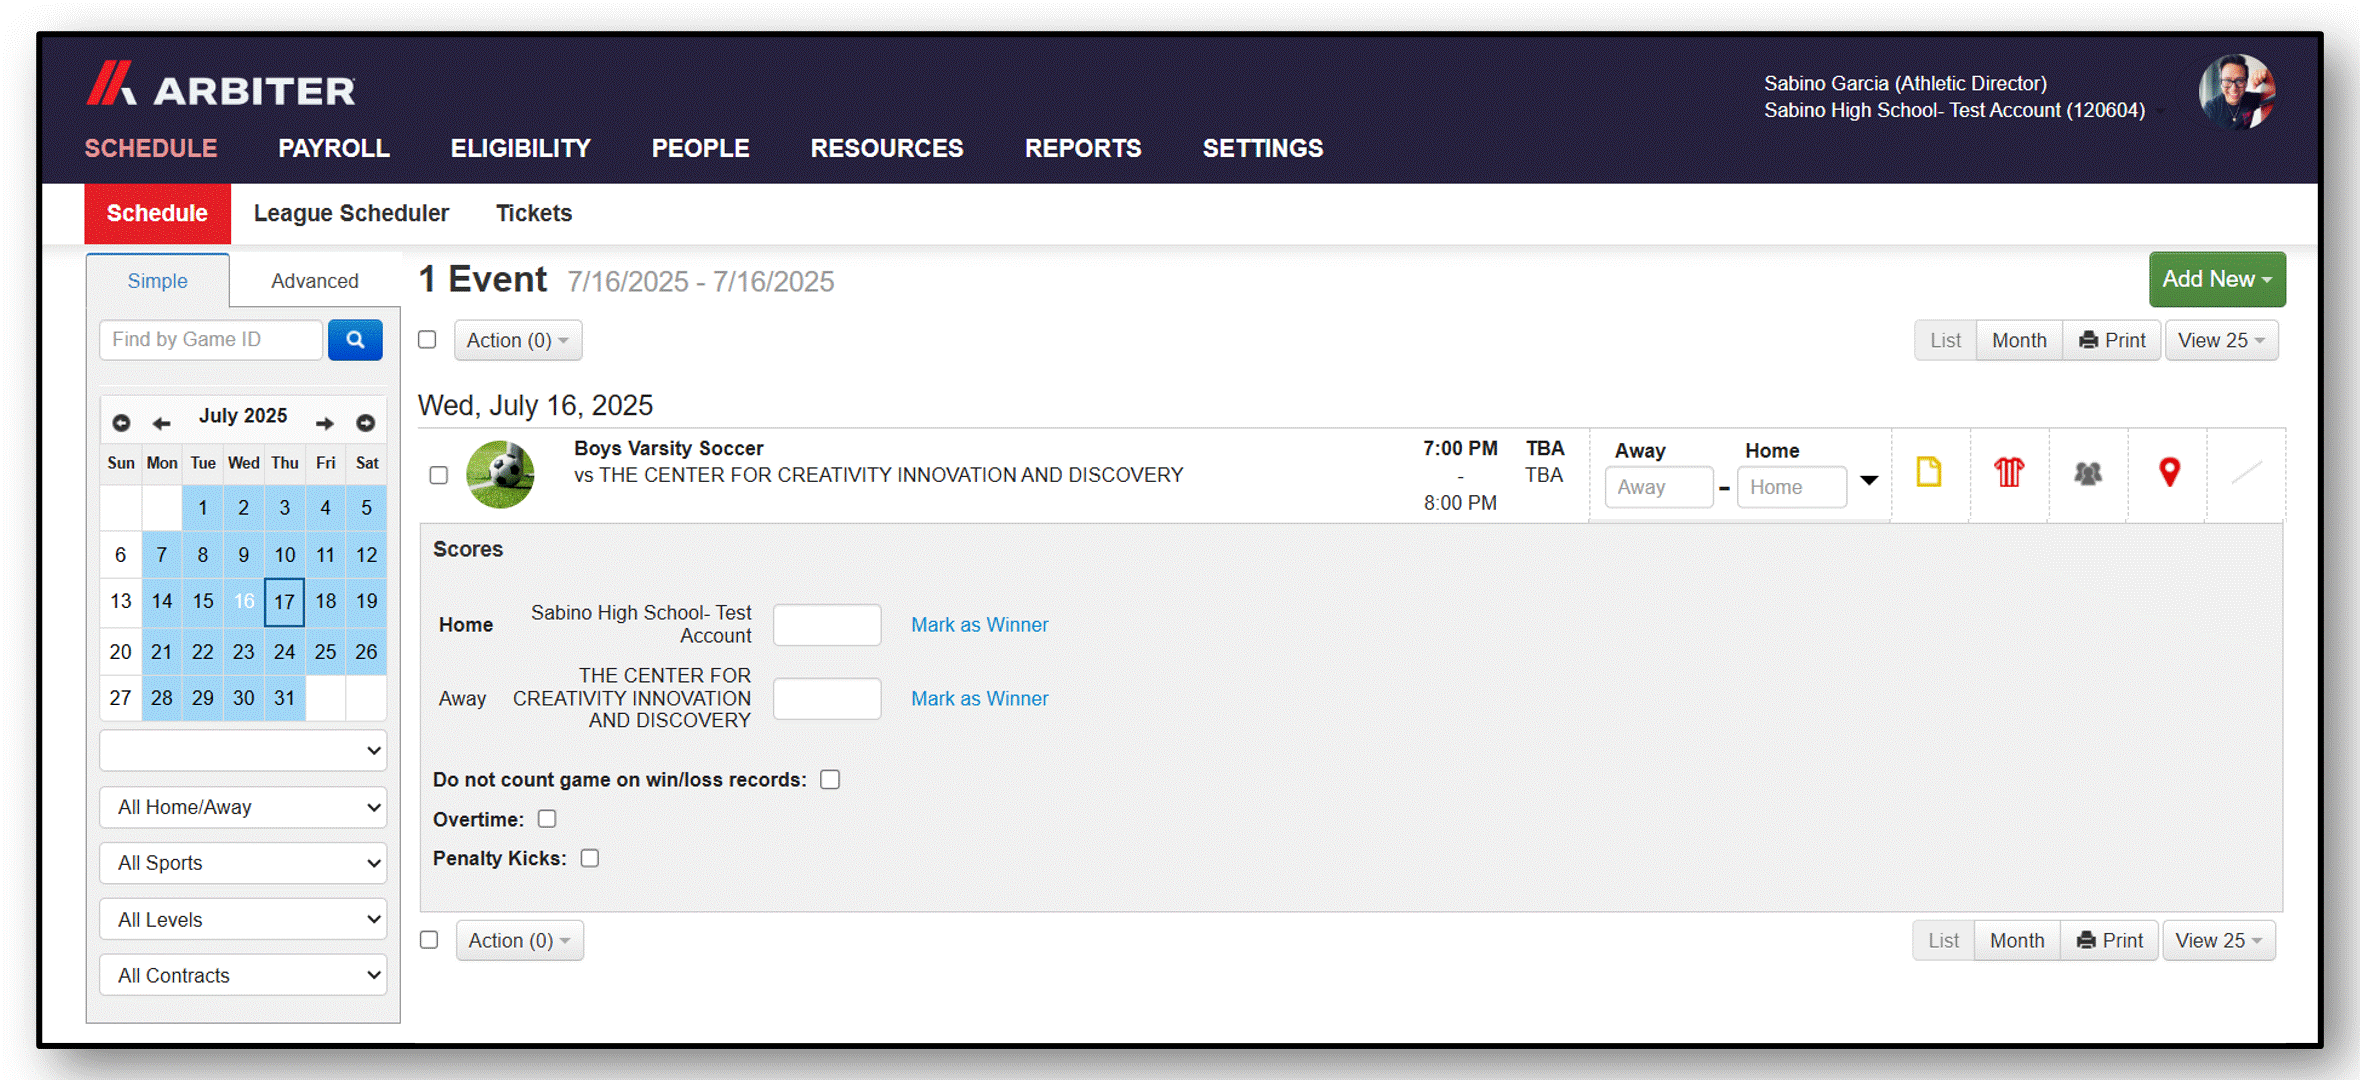Open the bottom Action (0) dropdown
This screenshot has height=1080, width=2360.
pos(520,940)
